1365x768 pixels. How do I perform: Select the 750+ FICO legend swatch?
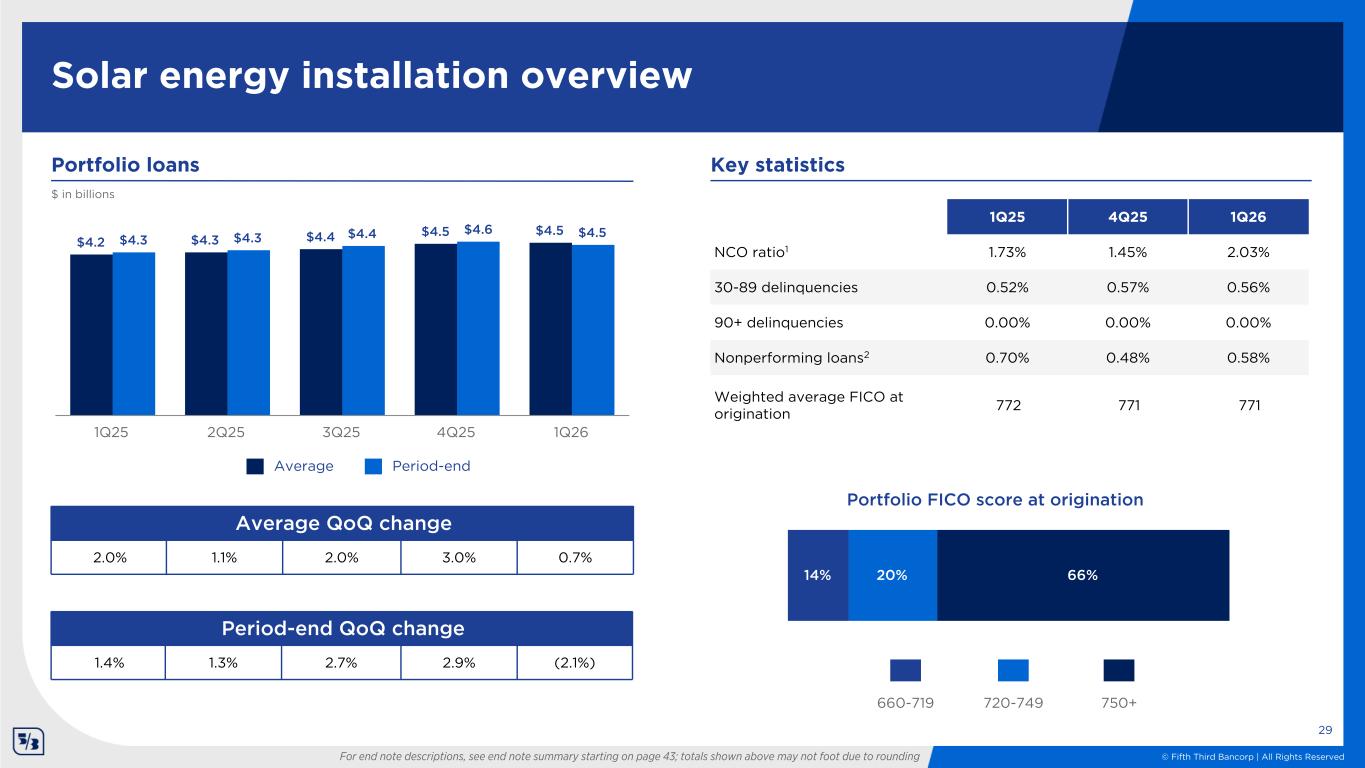pyautogui.click(x=1119, y=670)
